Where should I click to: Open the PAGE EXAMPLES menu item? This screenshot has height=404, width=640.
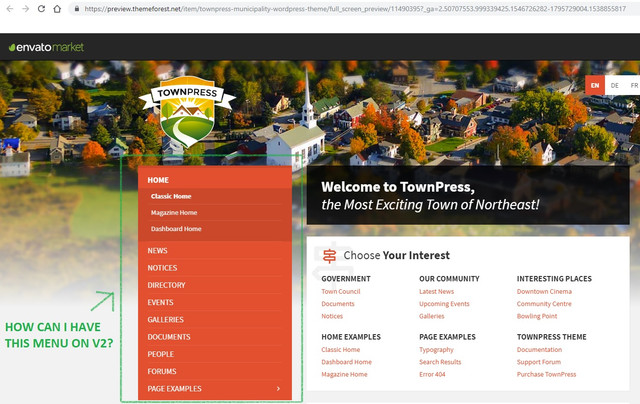(x=174, y=388)
